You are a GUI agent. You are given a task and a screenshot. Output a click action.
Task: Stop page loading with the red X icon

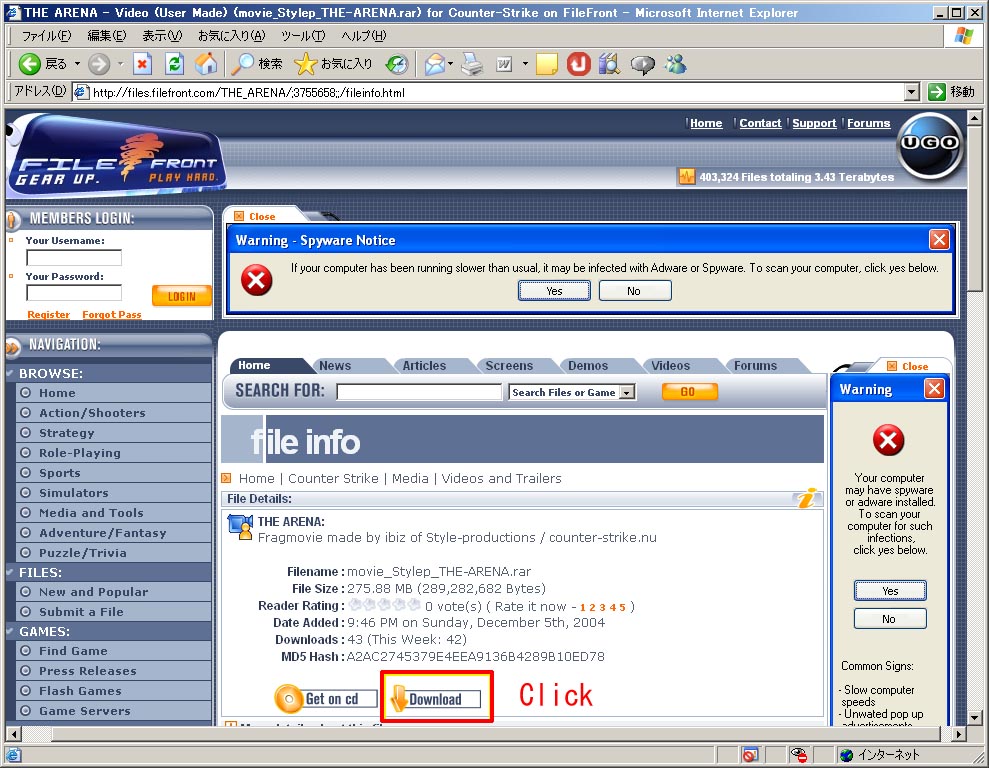coord(143,64)
